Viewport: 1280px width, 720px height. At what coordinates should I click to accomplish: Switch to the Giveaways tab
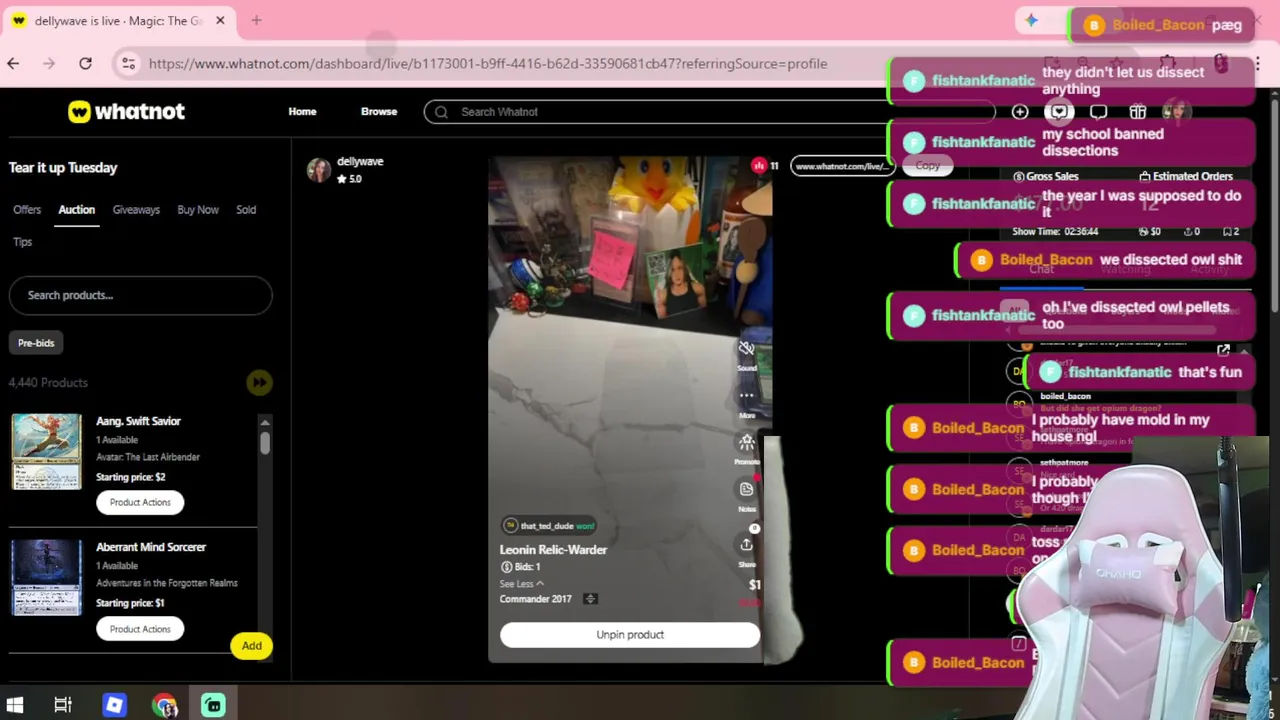[x=136, y=210]
